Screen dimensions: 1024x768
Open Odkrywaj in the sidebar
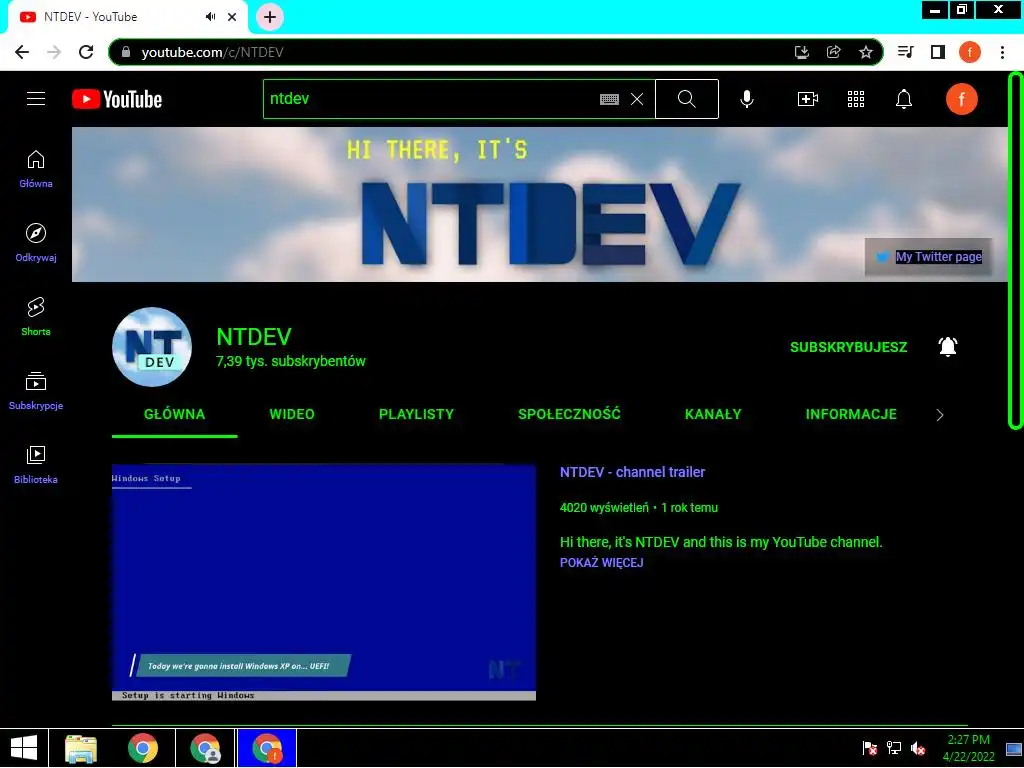pyautogui.click(x=36, y=243)
